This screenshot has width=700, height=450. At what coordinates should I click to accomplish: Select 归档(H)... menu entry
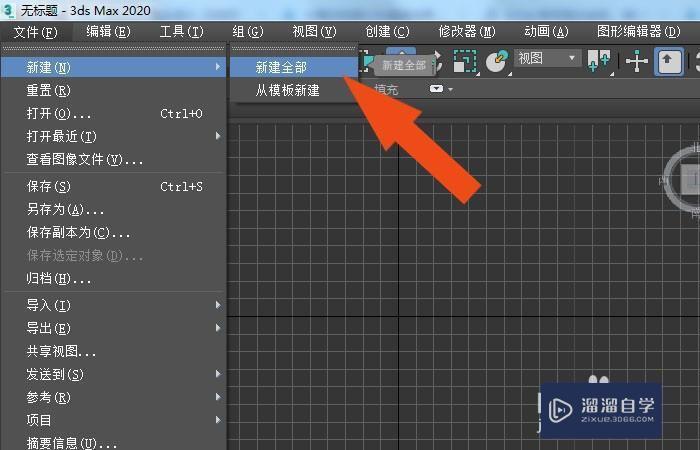tap(113, 279)
